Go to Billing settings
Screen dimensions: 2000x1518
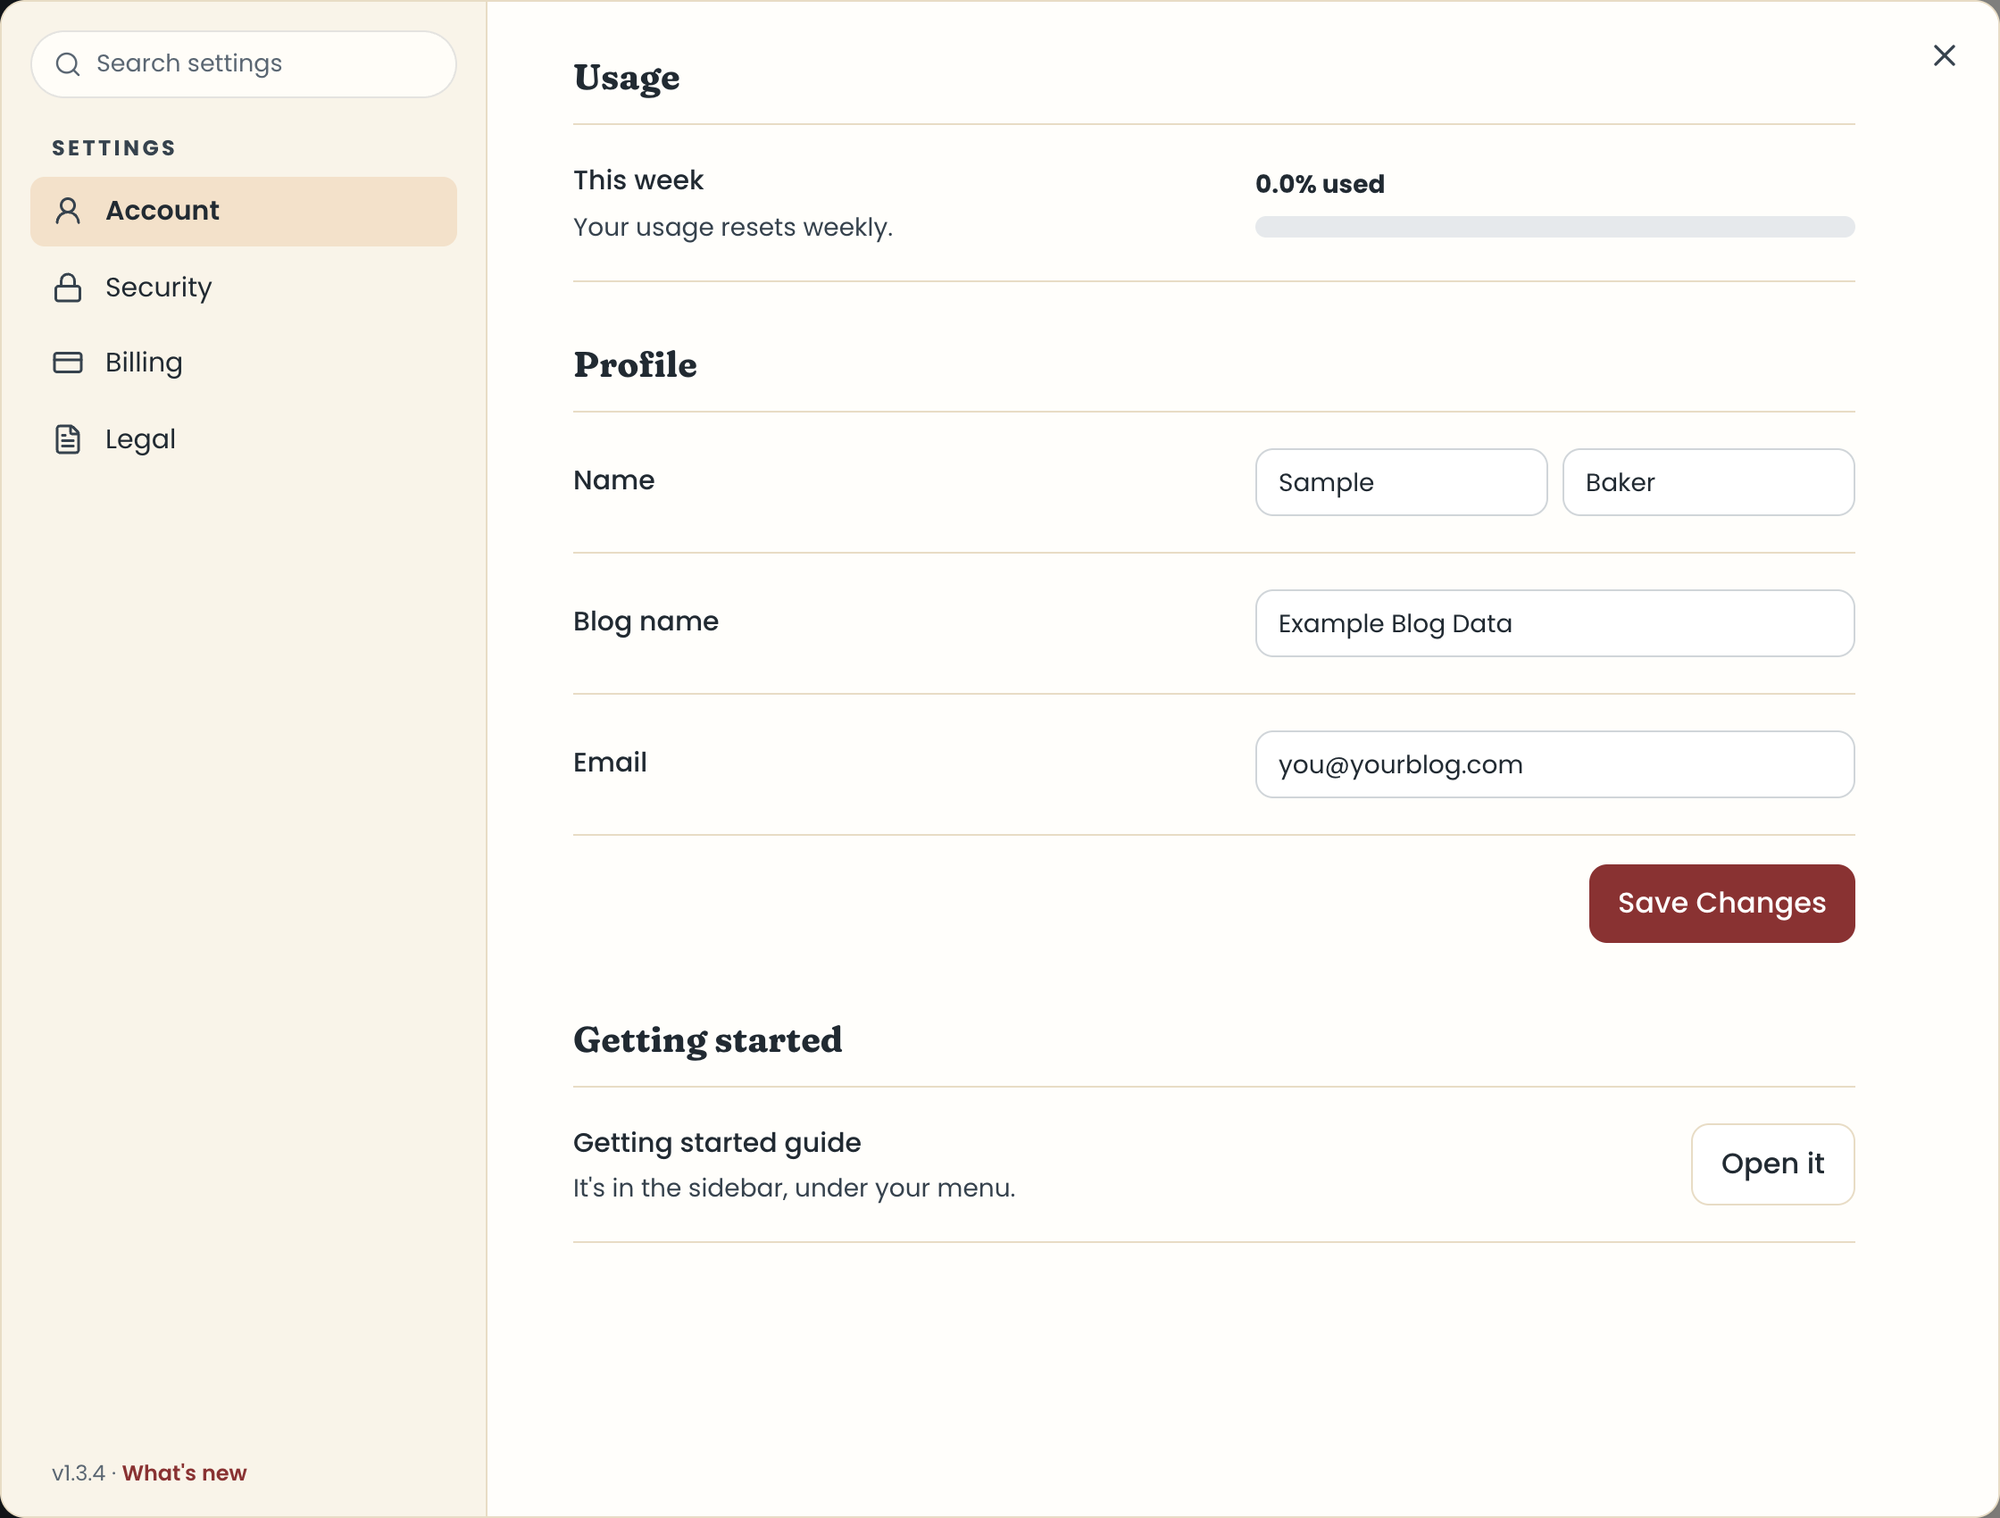244,363
